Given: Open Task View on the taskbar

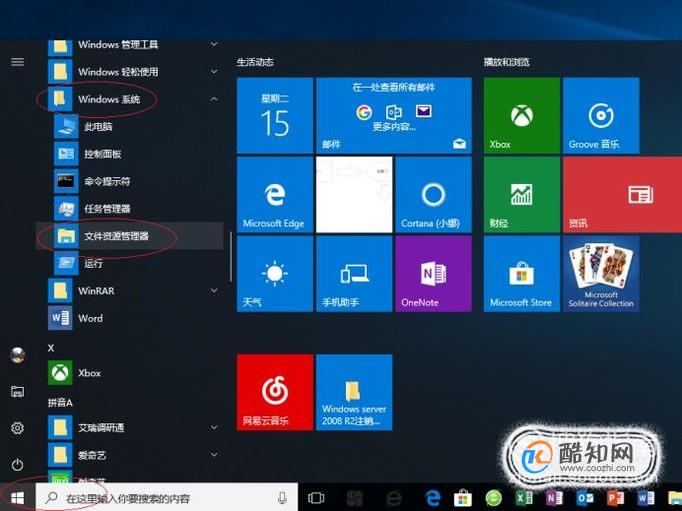Looking at the screenshot, I should click(x=316, y=498).
